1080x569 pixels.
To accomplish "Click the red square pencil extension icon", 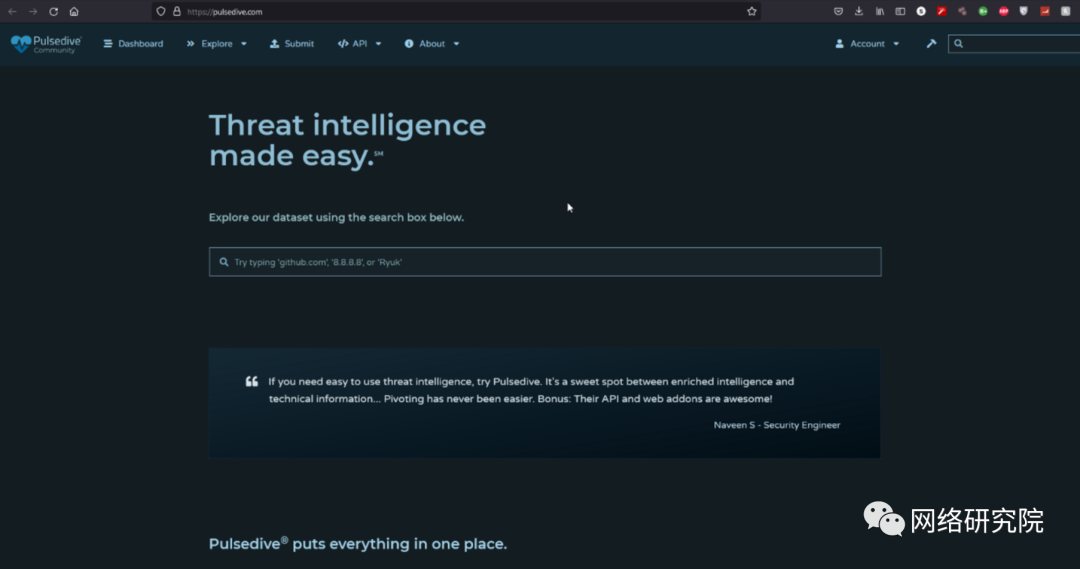I will point(942,12).
